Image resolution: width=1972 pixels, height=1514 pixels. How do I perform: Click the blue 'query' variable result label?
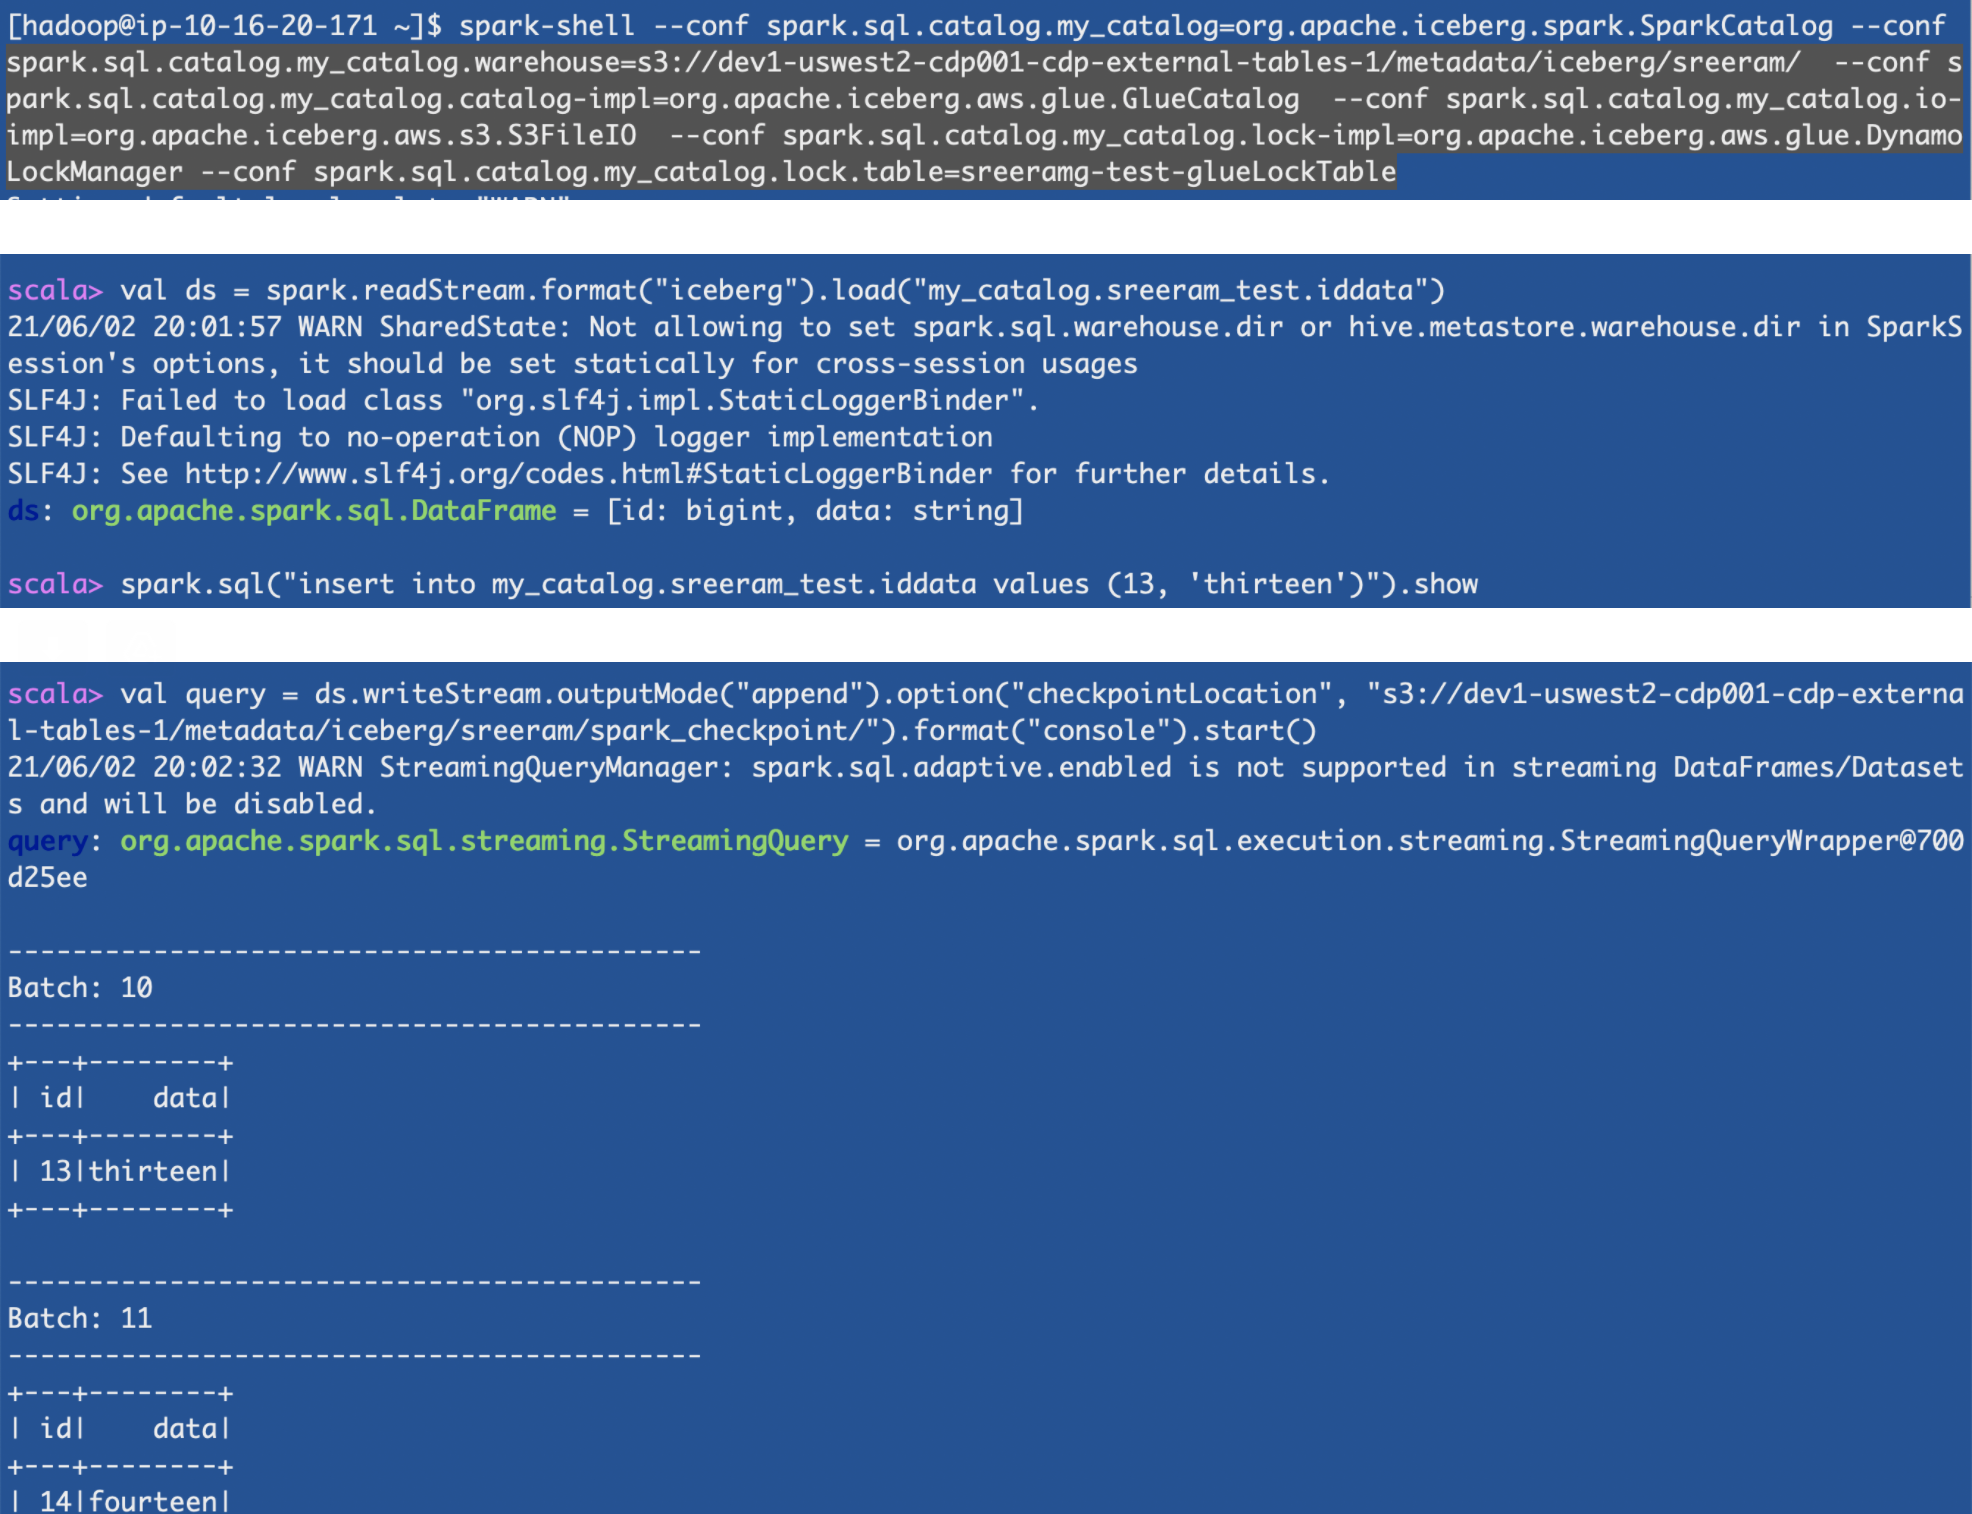tap(47, 841)
